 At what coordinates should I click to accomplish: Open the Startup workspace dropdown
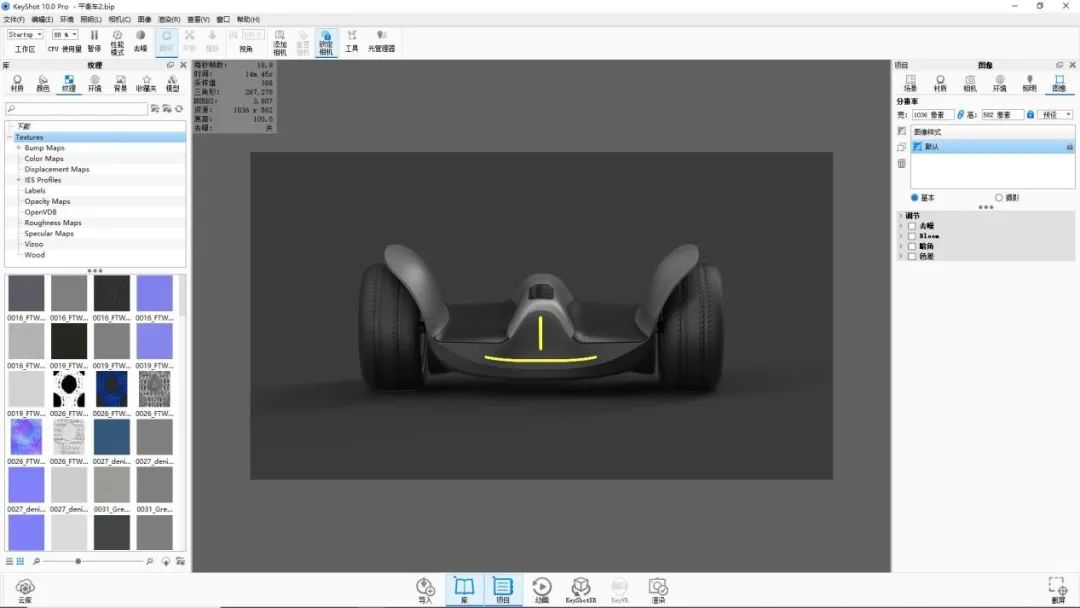[x=25, y=34]
